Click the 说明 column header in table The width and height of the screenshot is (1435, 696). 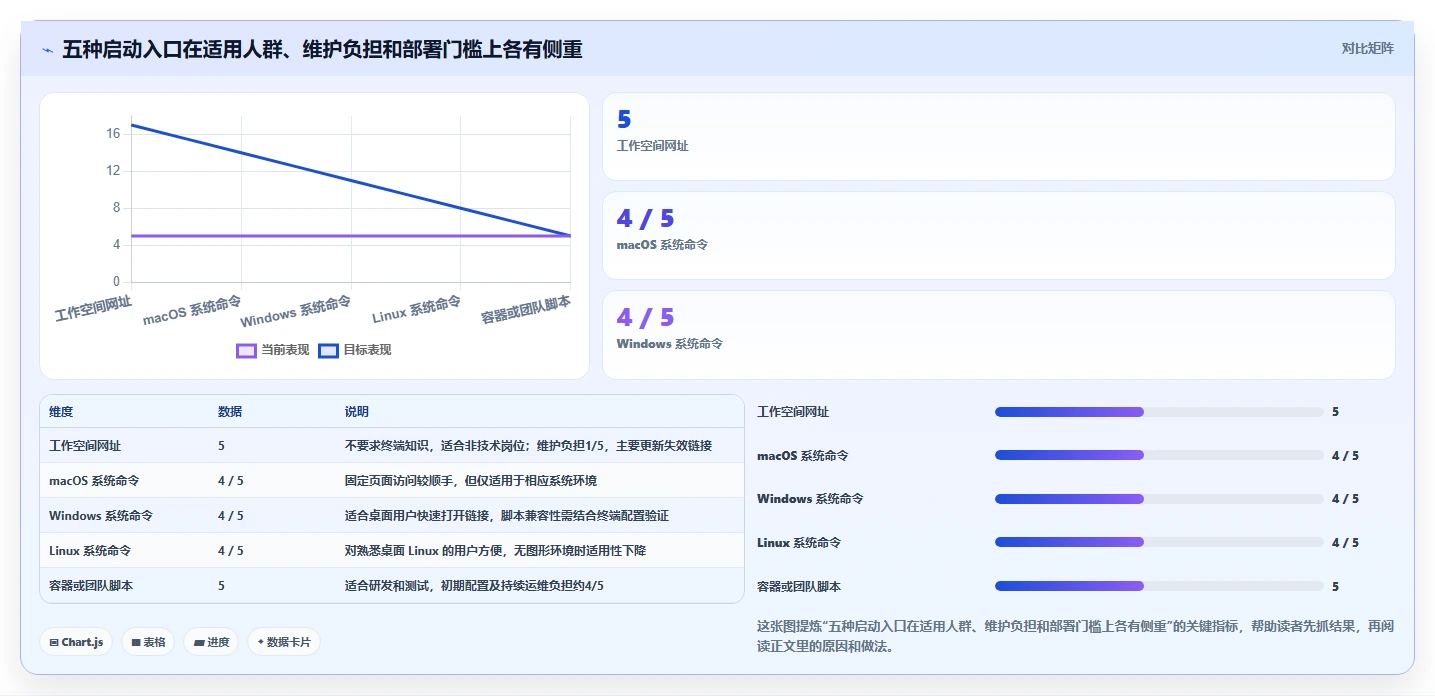point(357,412)
